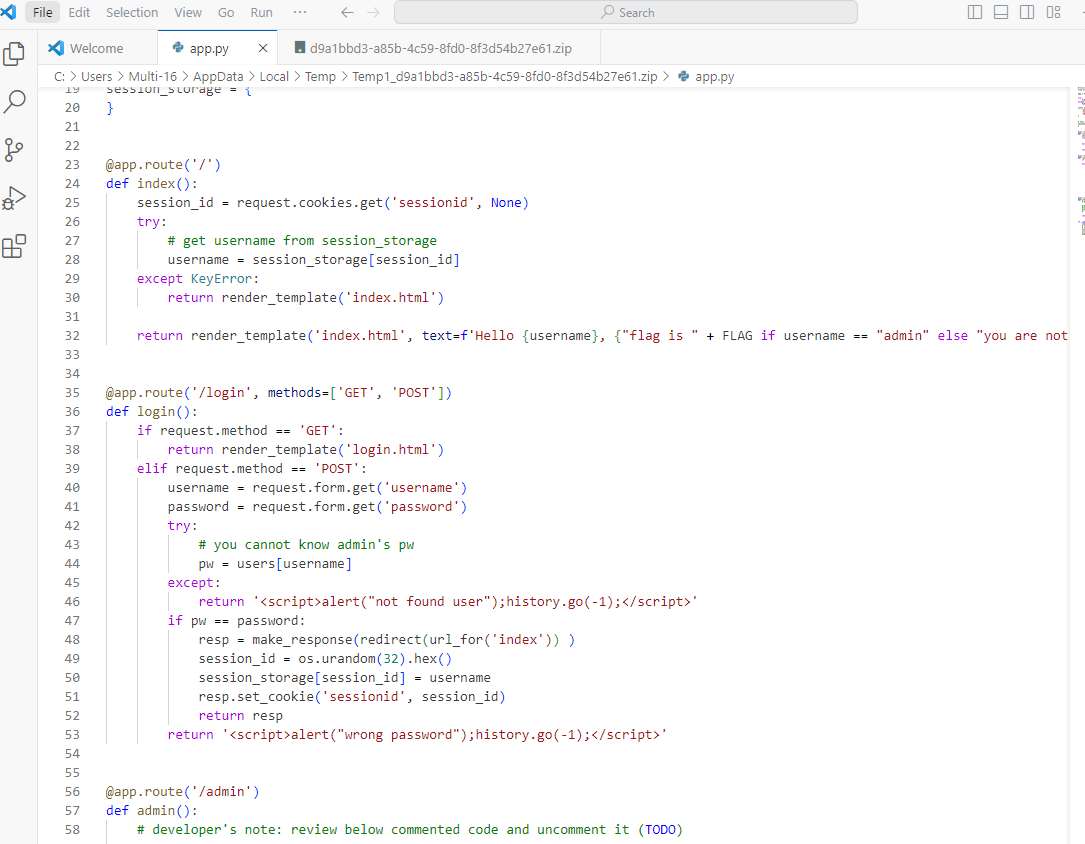Click the text "def index():"
The height and width of the screenshot is (844, 1085).
(152, 183)
